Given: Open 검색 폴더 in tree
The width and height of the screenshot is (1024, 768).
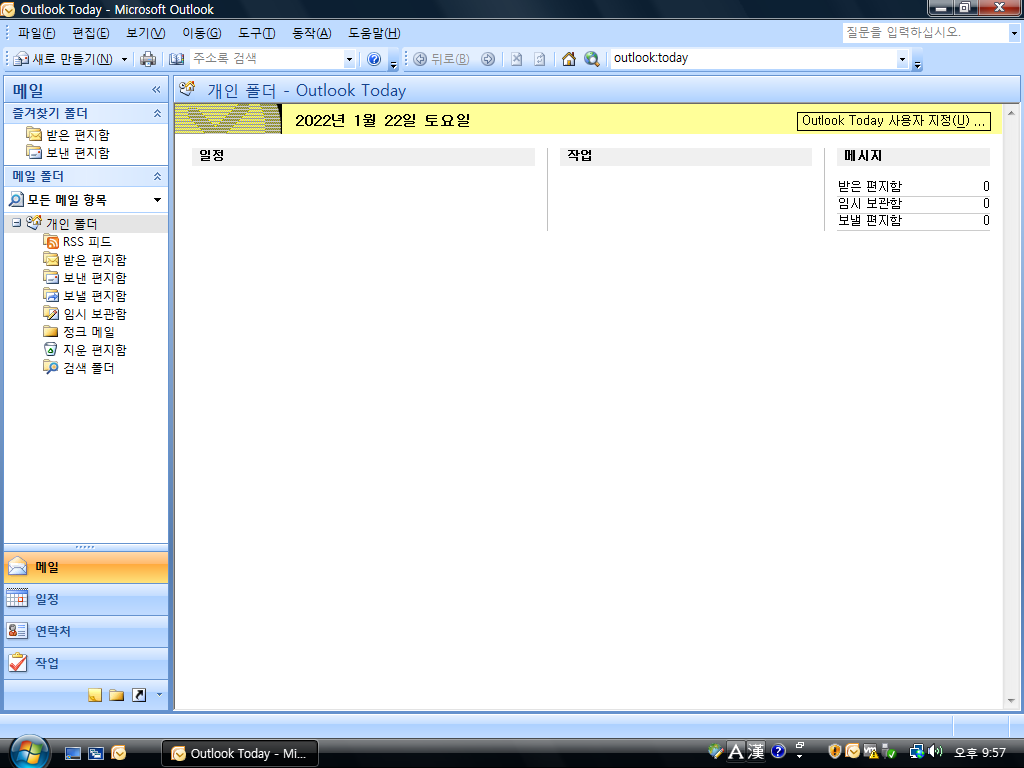Looking at the screenshot, I should pos(89,368).
